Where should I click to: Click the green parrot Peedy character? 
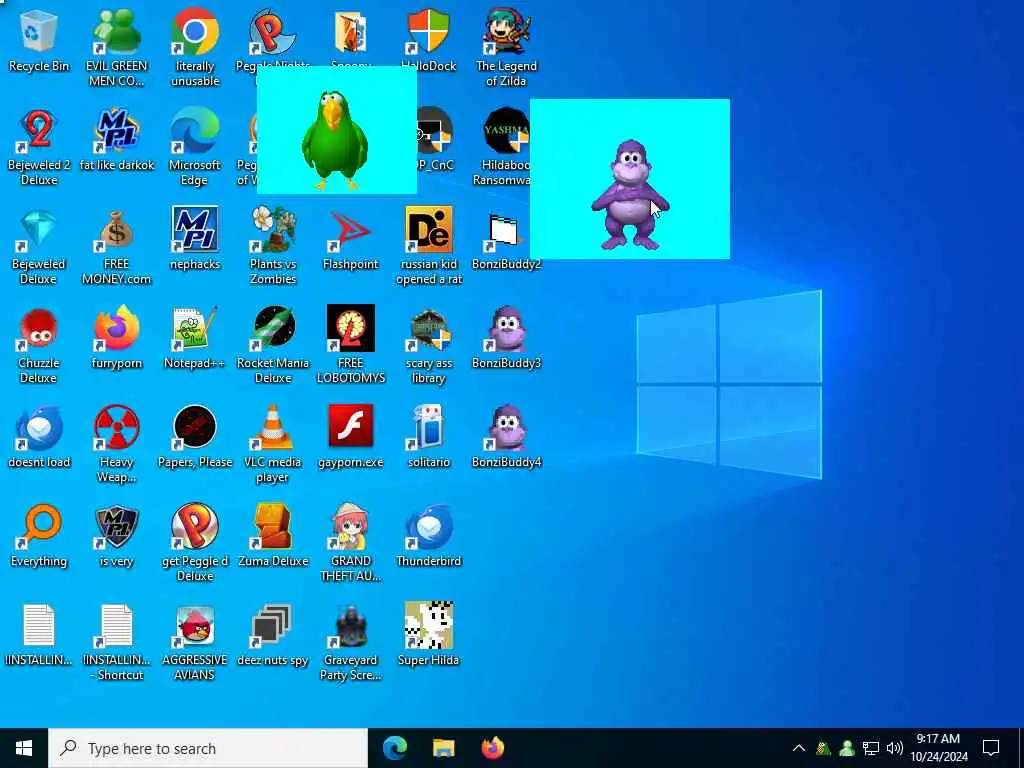tap(334, 140)
